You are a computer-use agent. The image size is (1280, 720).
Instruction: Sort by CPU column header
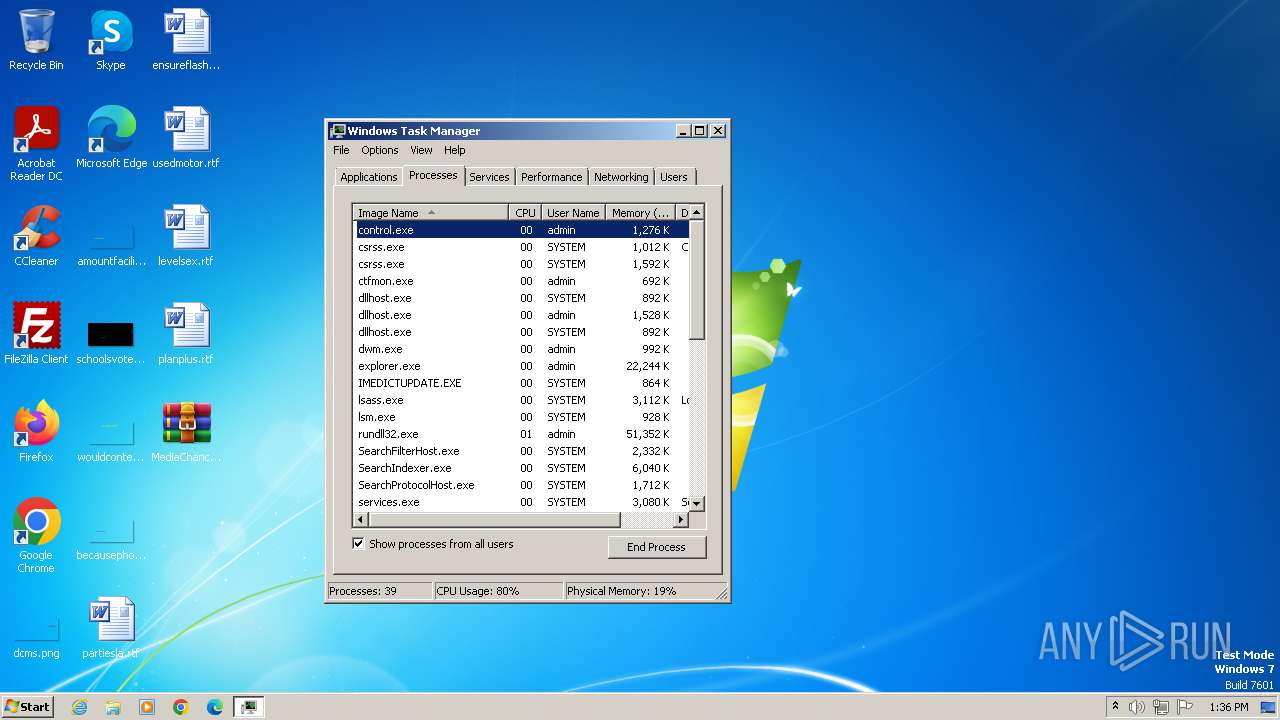(x=525, y=213)
